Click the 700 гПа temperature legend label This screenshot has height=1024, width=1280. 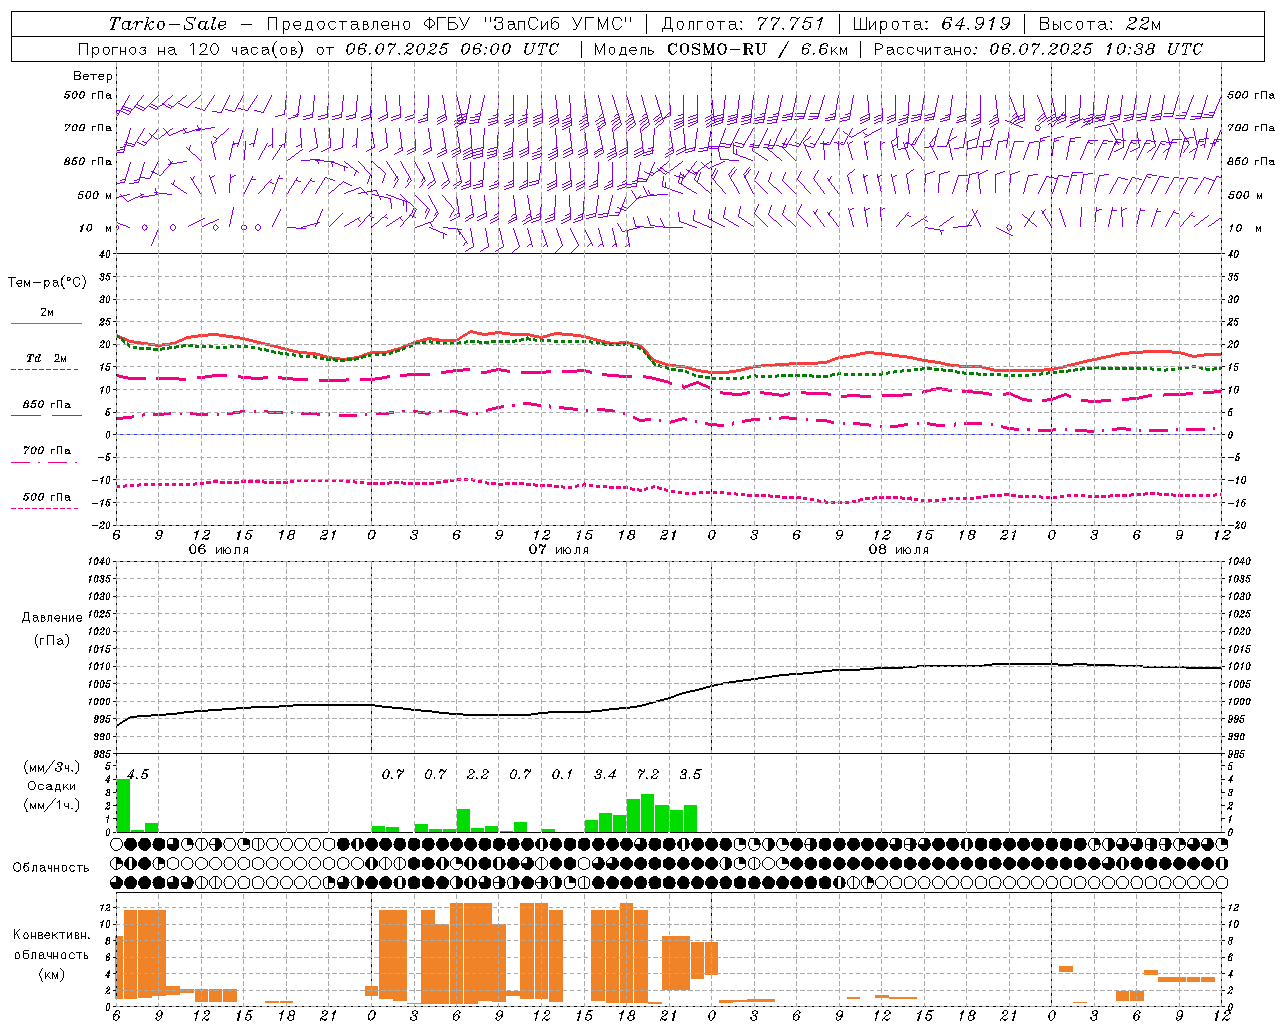[47, 451]
